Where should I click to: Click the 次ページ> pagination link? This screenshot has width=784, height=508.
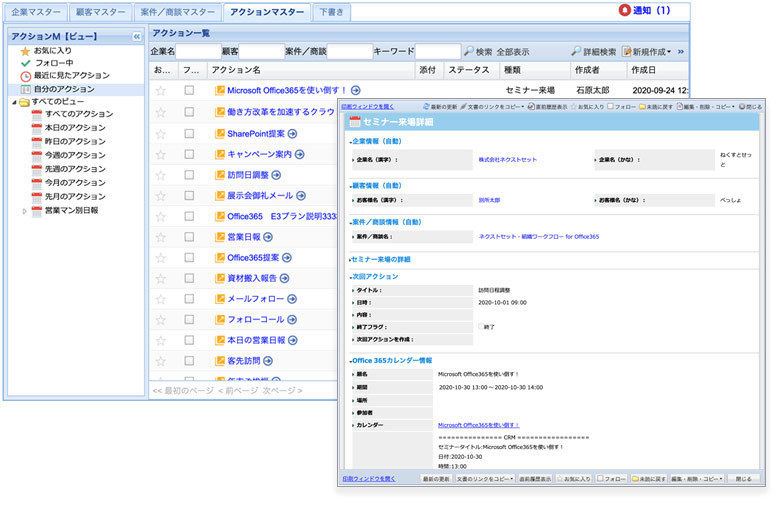pos(282,390)
